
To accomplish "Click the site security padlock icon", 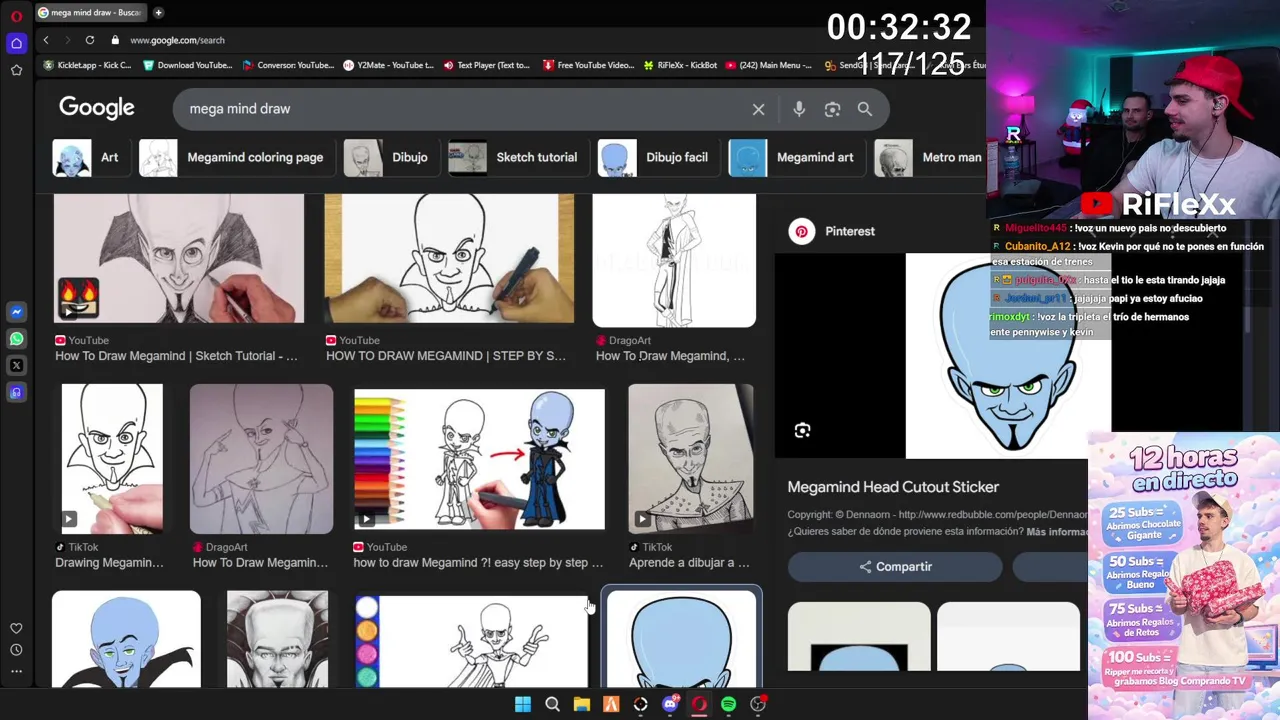I will click(115, 40).
